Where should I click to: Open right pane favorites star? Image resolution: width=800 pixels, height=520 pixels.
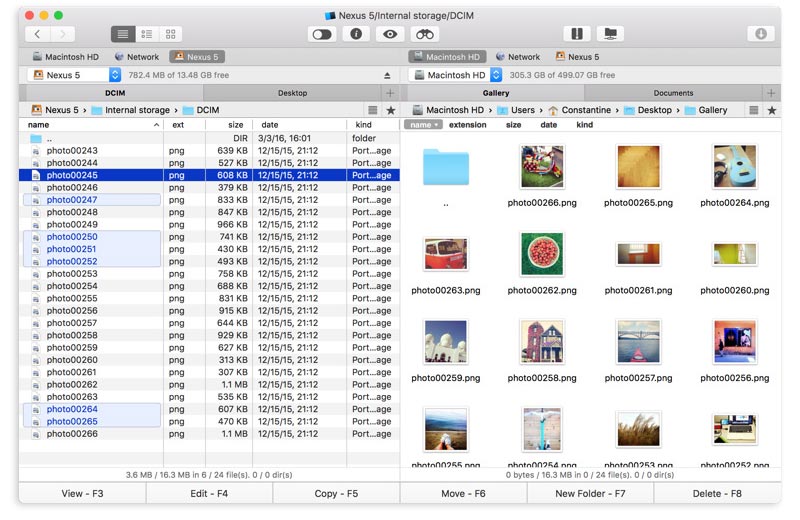(x=772, y=110)
